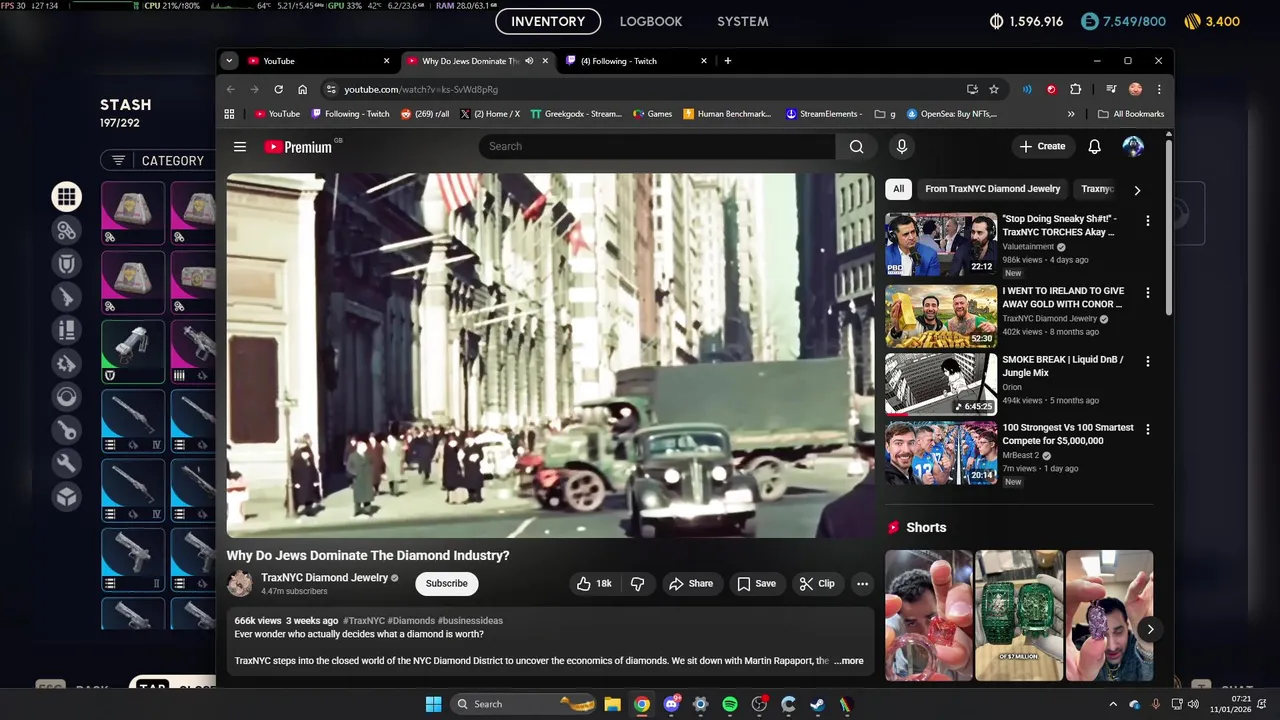Click the TraxNYC channel avatar

click(240, 583)
